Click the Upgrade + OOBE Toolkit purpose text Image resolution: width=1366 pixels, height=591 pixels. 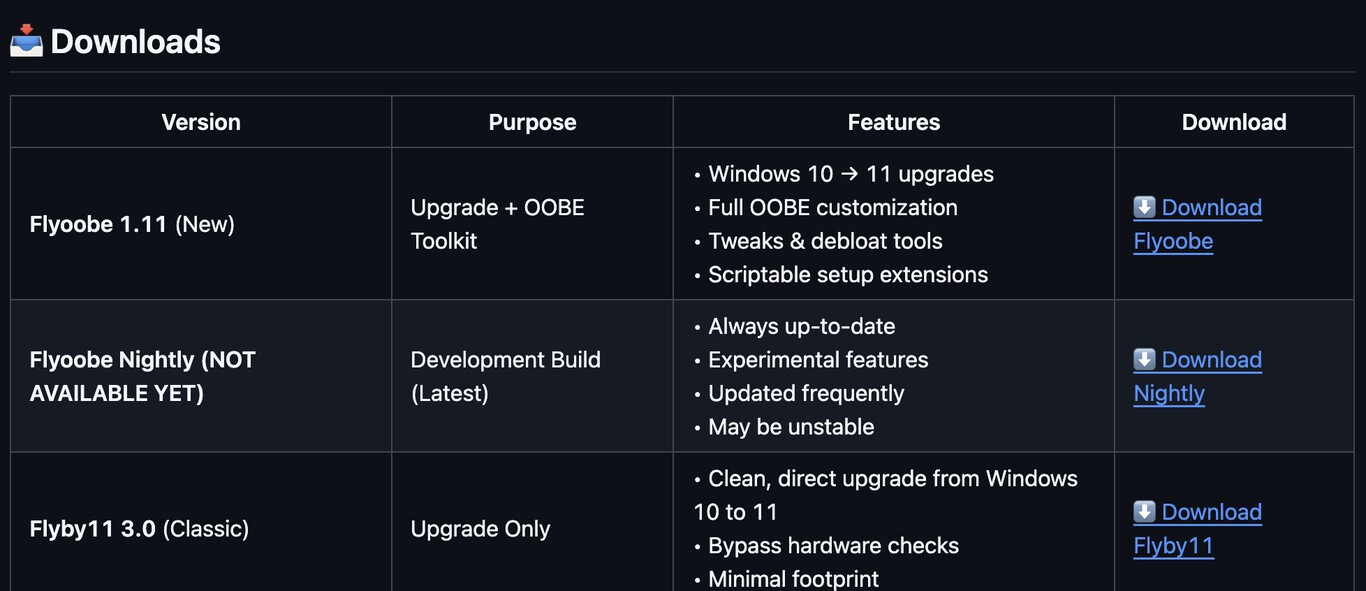pos(497,224)
